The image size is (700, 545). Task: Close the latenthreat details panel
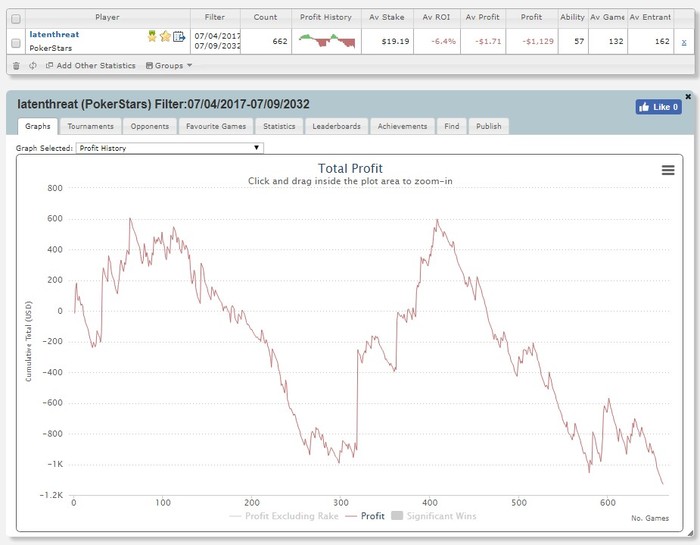[x=688, y=96]
